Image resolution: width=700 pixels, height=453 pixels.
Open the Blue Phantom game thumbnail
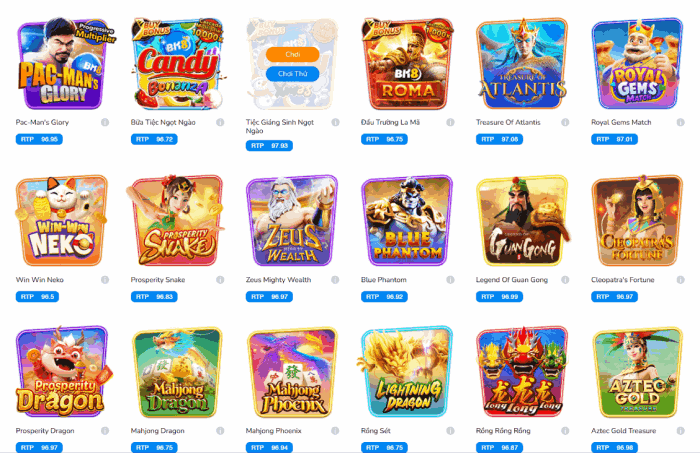407,220
